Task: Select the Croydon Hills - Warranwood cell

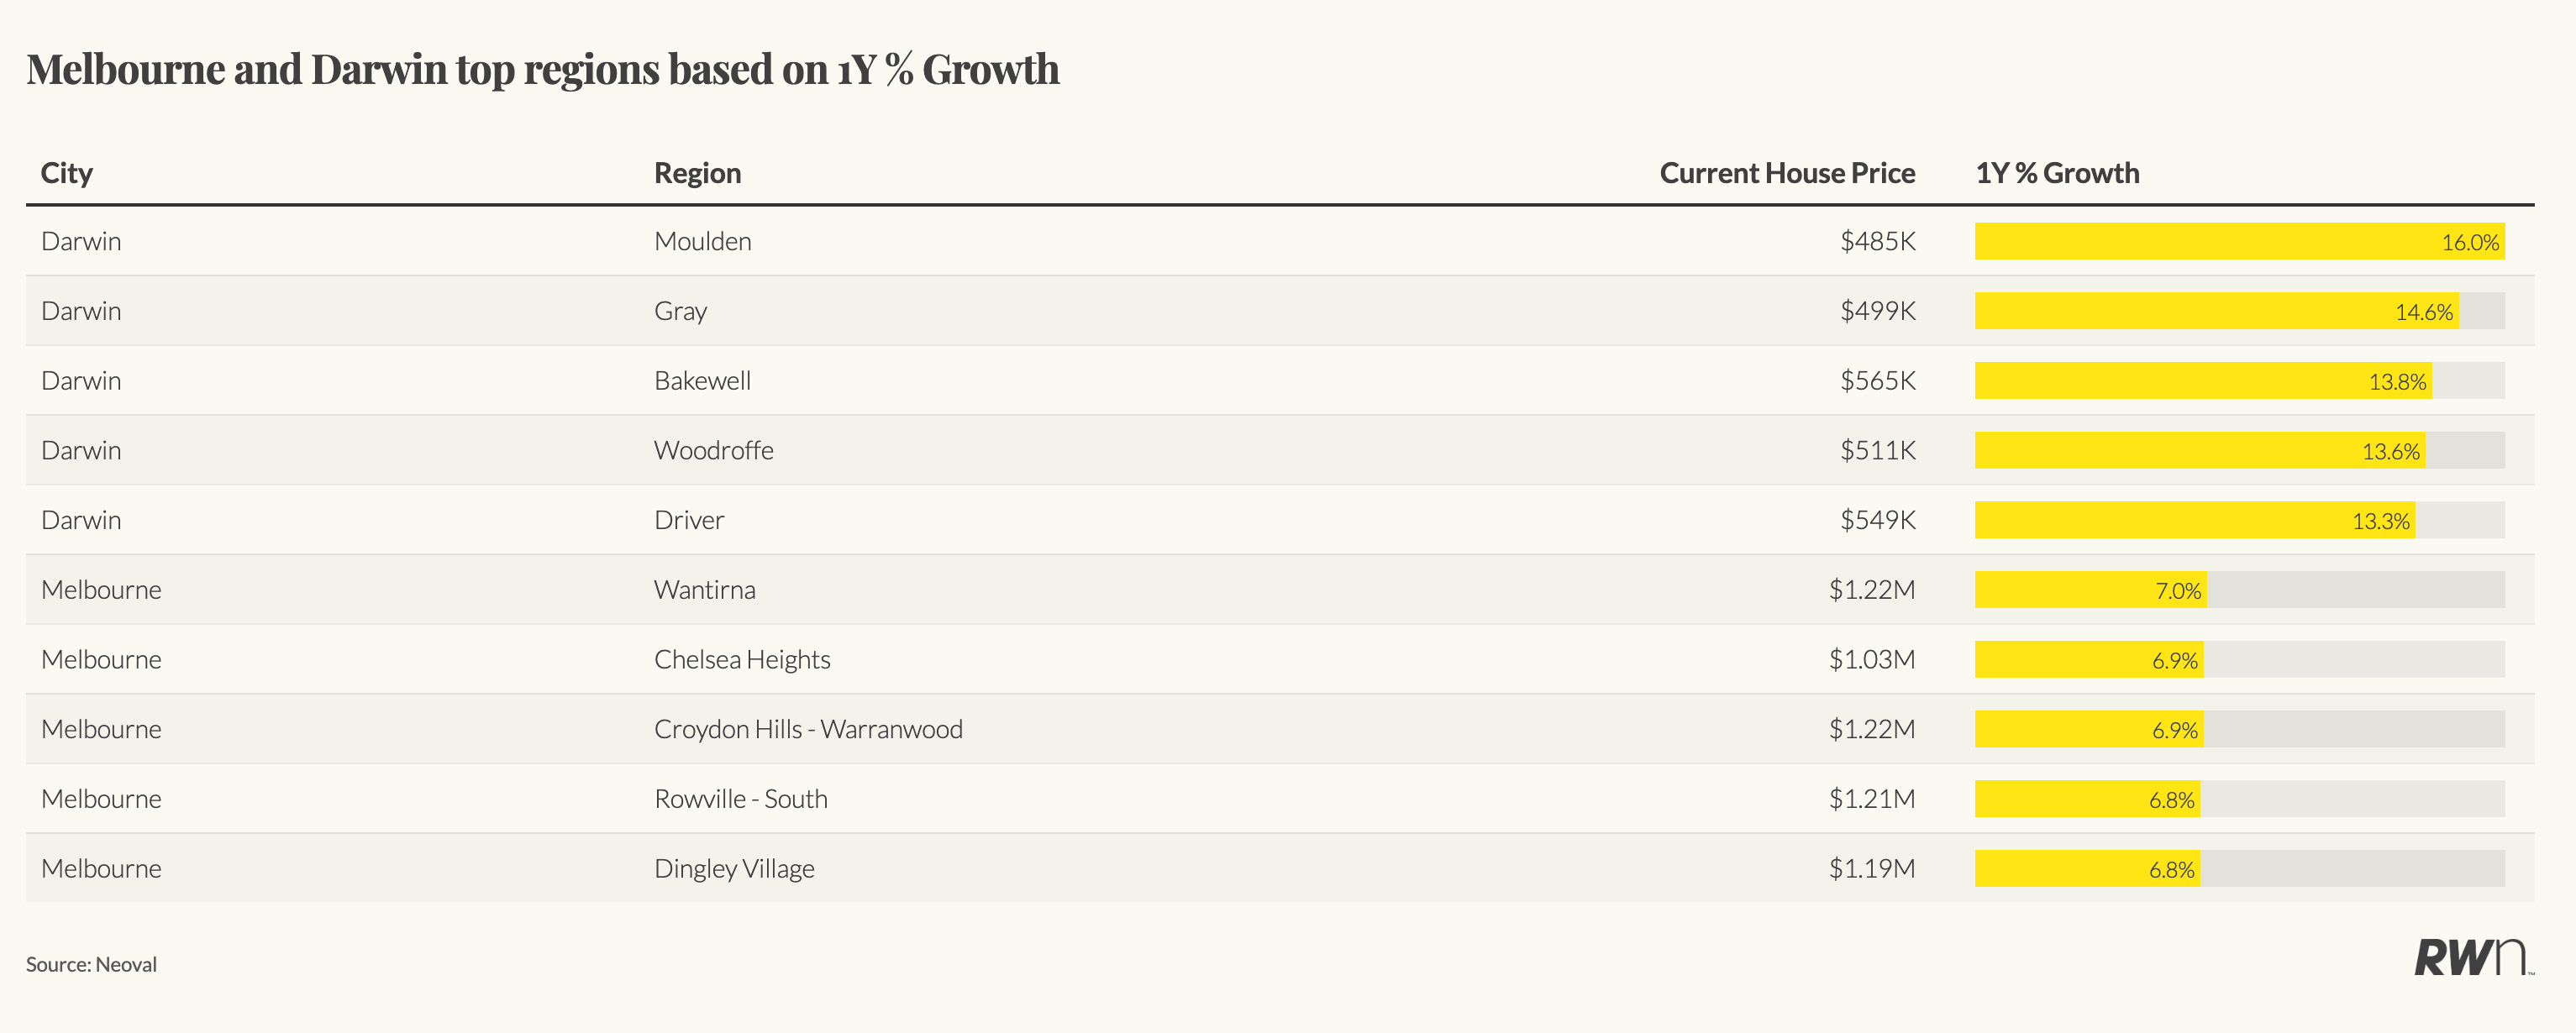Action: [808, 729]
